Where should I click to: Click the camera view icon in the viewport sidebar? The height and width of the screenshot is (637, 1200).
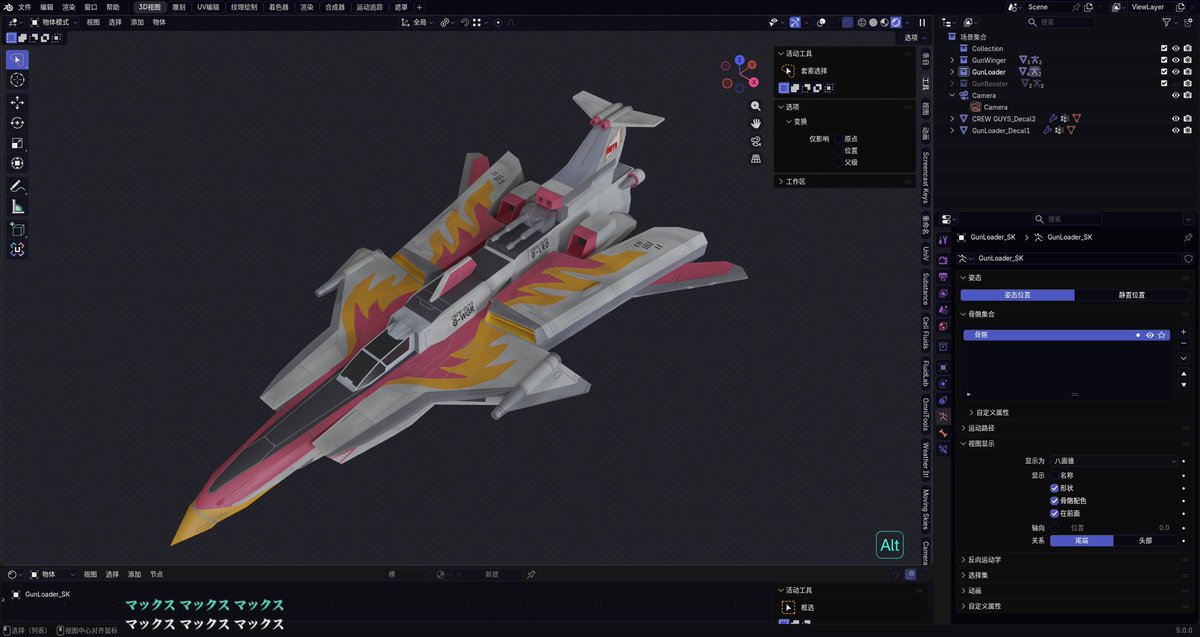point(755,141)
